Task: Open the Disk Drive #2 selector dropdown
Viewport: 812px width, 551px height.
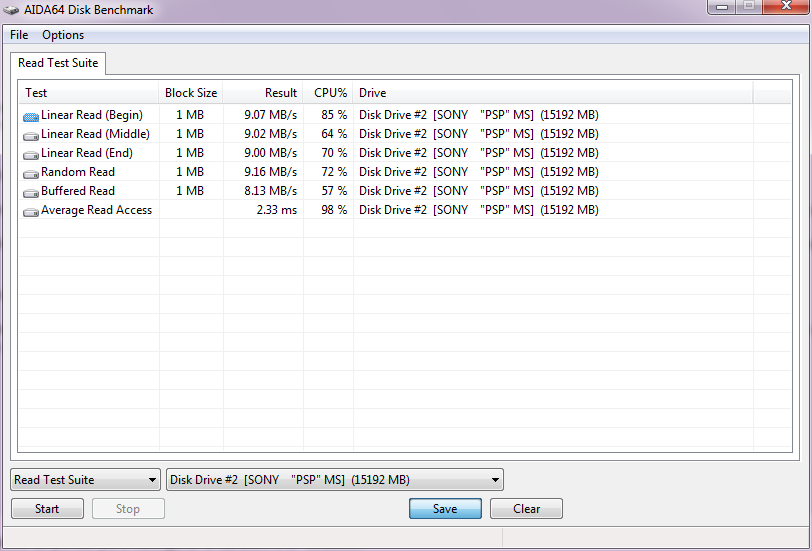Action: pyautogui.click(x=335, y=480)
